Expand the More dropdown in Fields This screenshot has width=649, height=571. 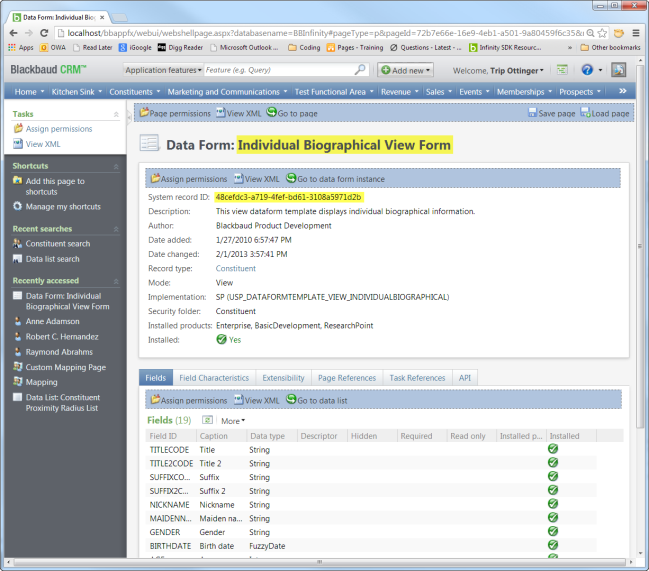[x=233, y=421]
